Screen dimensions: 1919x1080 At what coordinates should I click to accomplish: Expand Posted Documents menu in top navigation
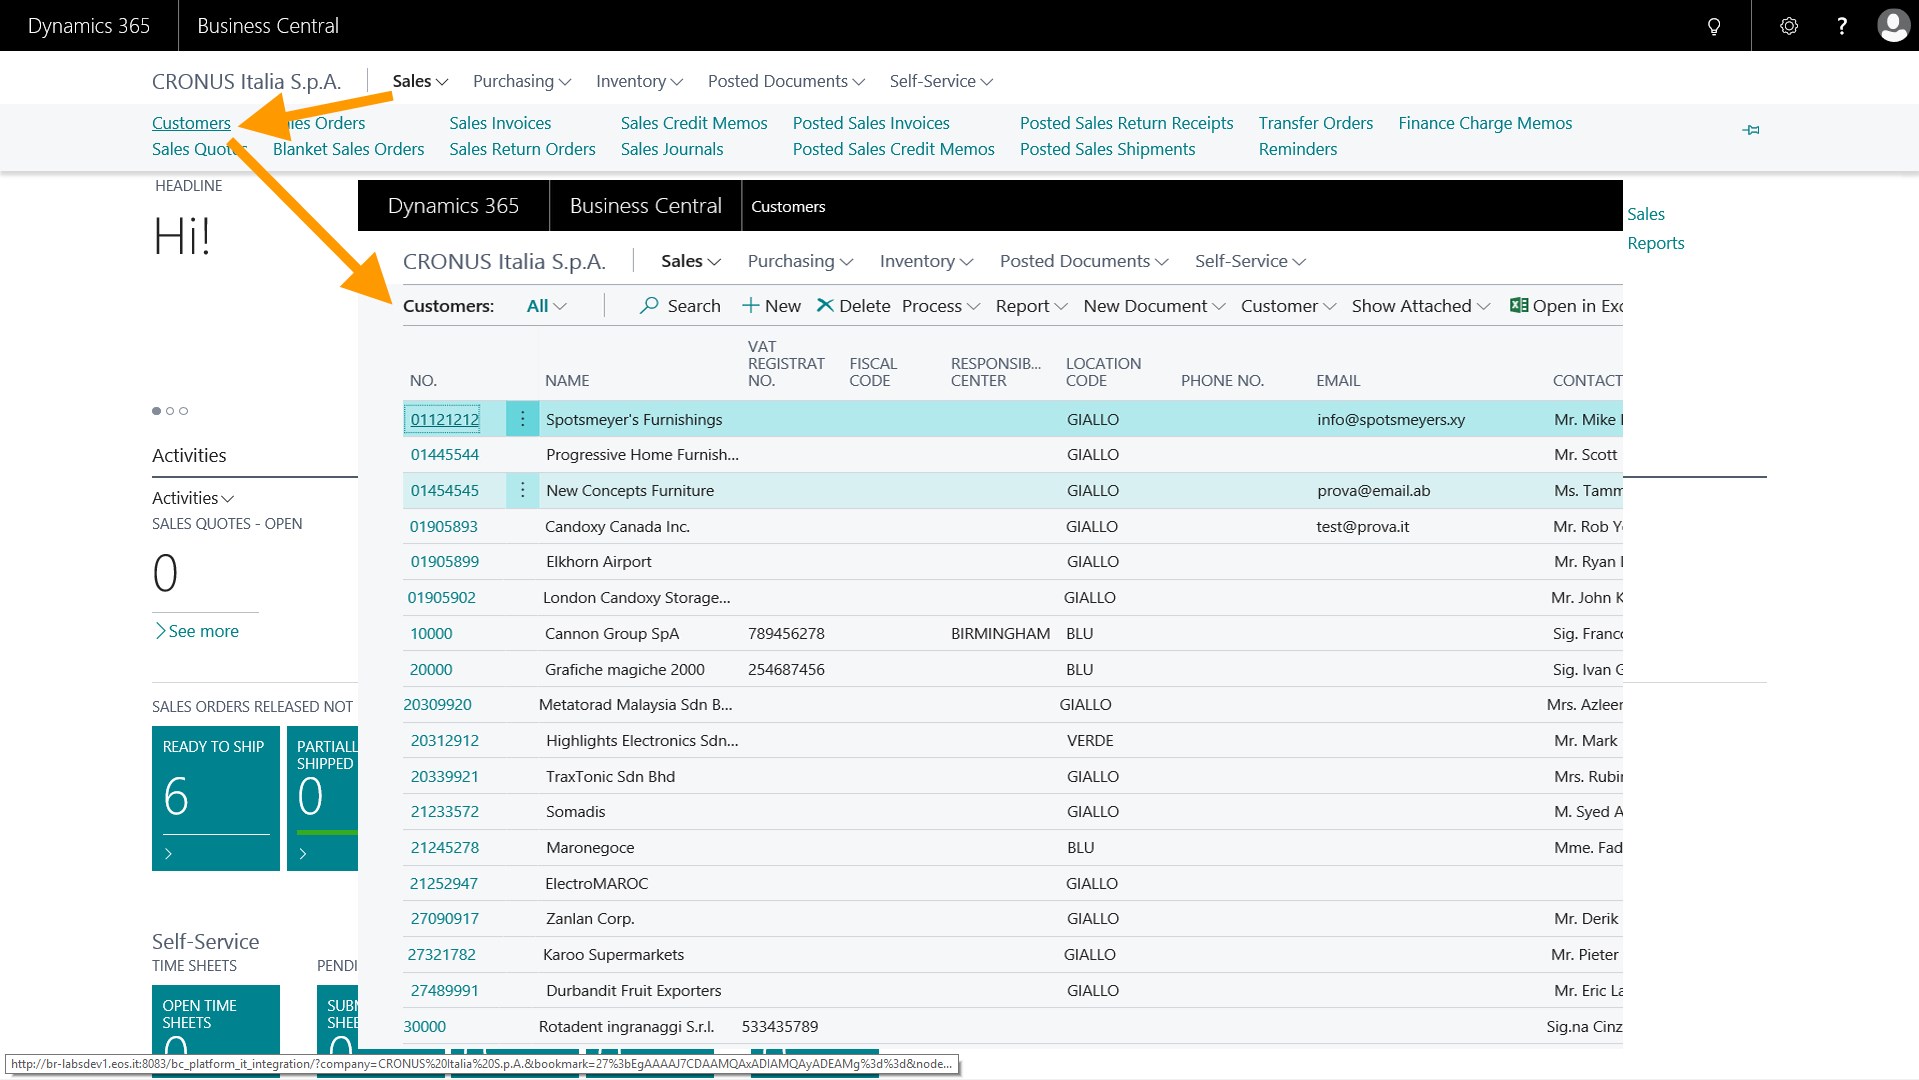[x=786, y=81]
